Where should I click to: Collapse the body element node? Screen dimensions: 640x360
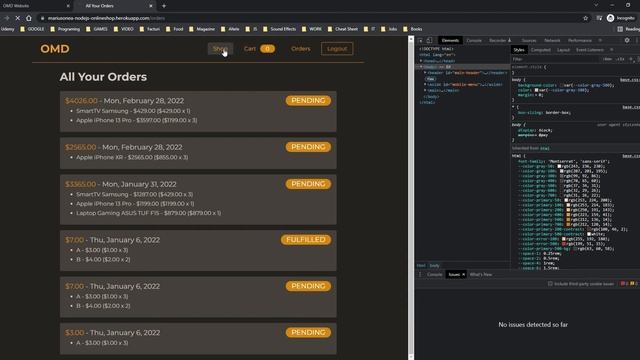pos(421,67)
